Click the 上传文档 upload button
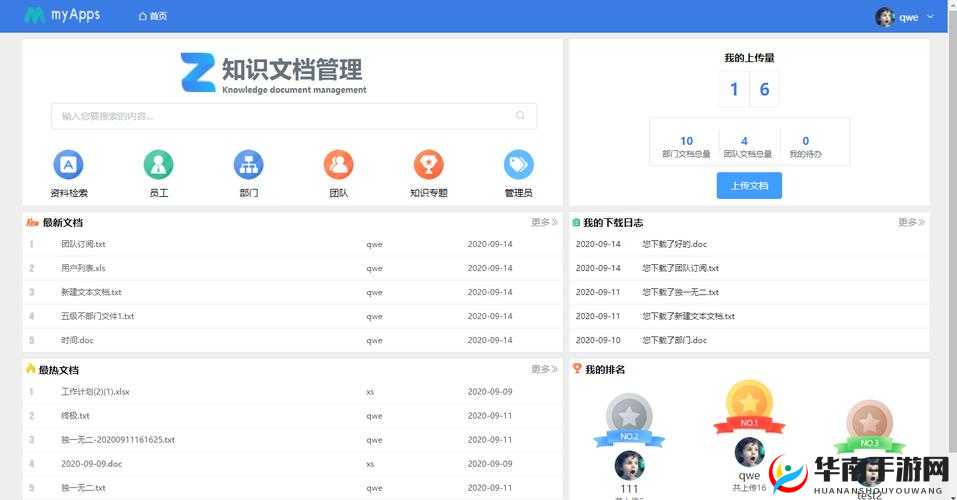Viewport: 957px width, 500px height. [x=749, y=186]
